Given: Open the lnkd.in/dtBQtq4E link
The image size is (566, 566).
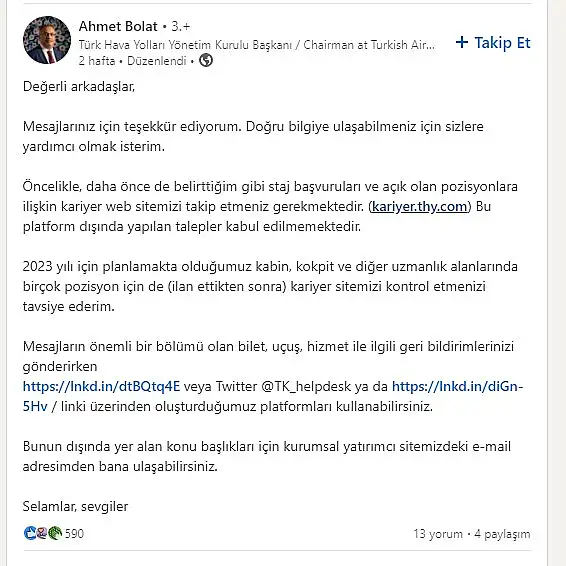Looking at the screenshot, I should click(101, 386).
